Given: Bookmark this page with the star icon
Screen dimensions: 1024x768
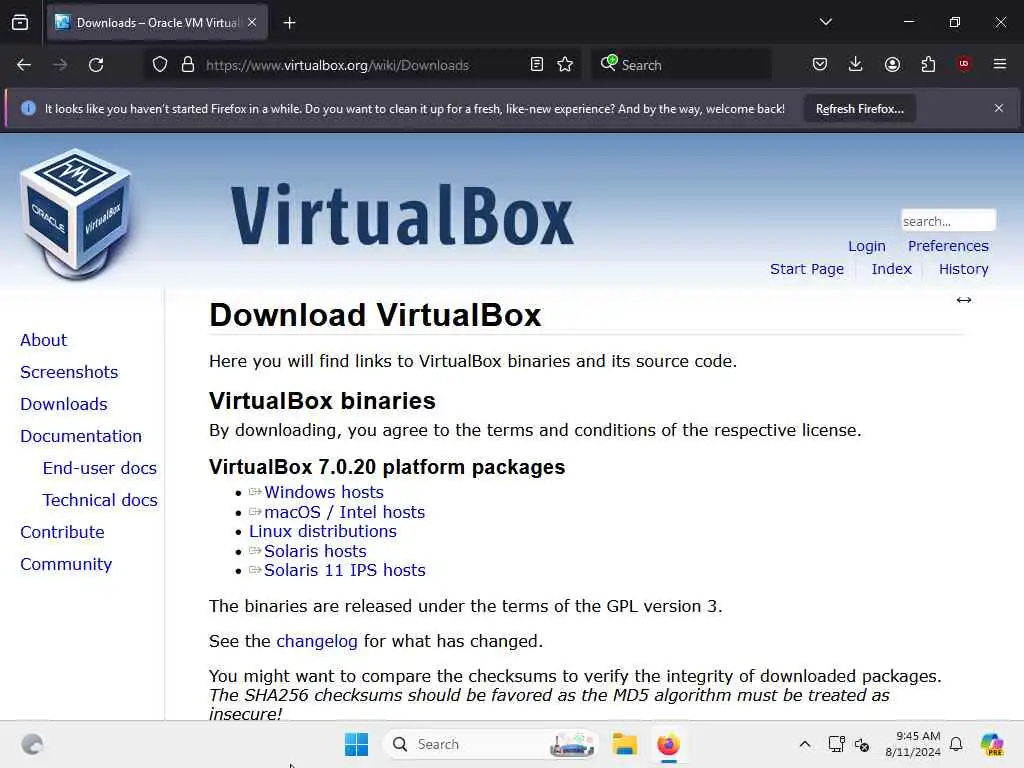Looking at the screenshot, I should point(566,65).
